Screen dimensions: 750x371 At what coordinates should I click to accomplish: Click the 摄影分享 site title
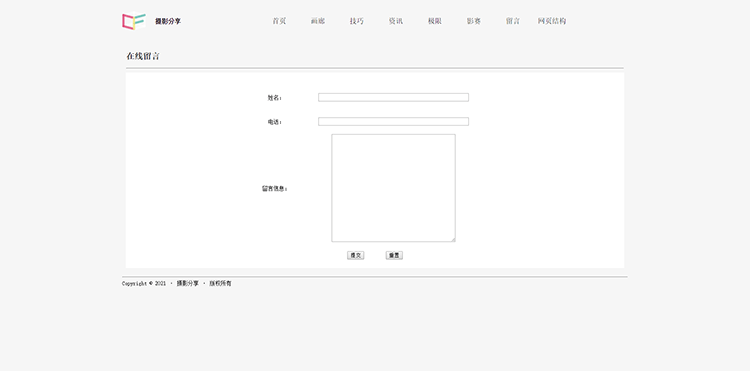(168, 22)
